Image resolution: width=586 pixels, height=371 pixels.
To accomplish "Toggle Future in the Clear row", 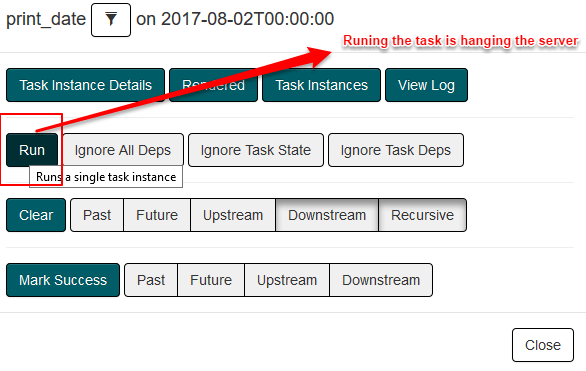I will tap(157, 215).
